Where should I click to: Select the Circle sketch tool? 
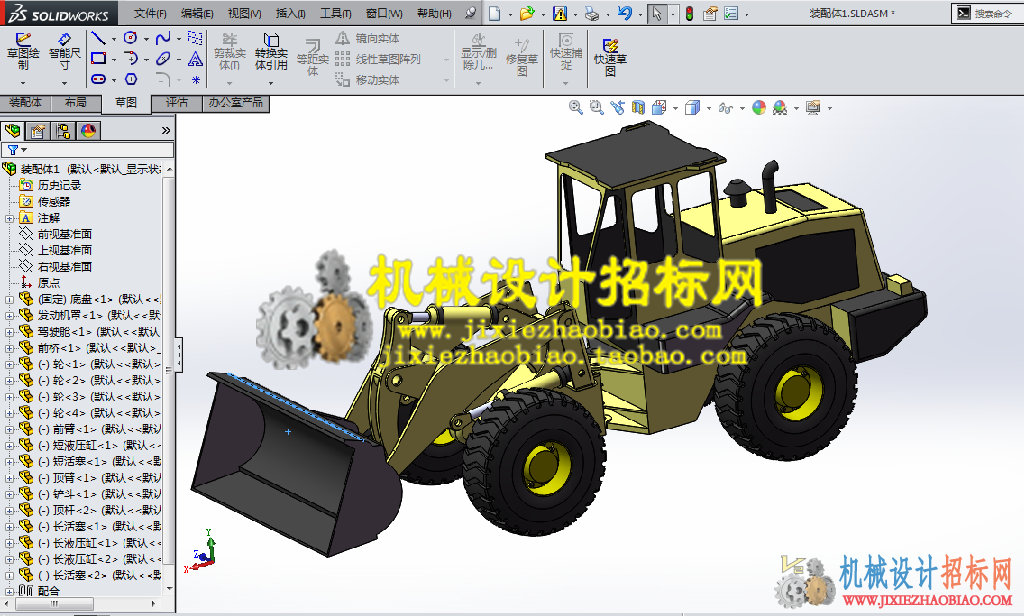[x=131, y=38]
